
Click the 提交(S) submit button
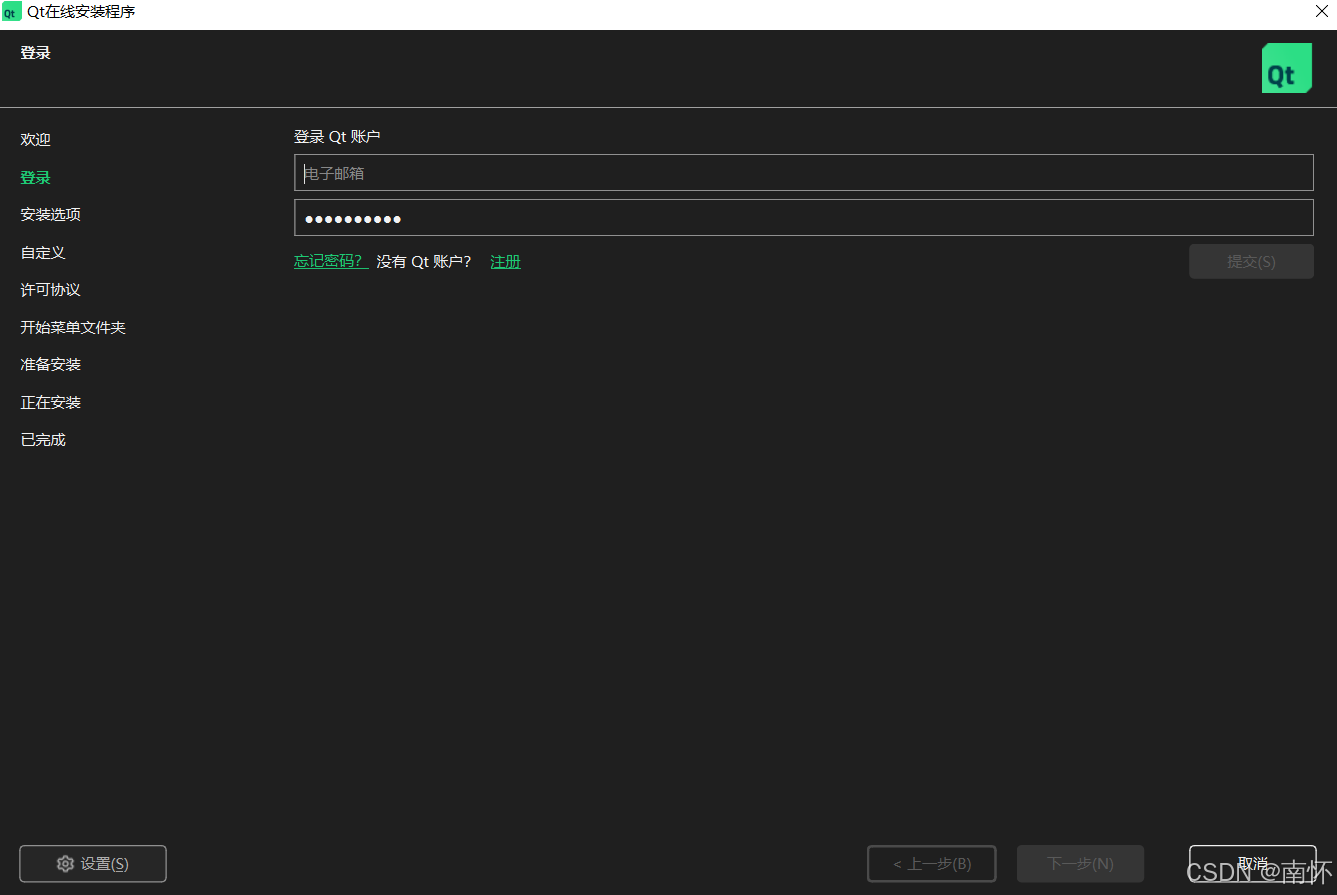click(x=1251, y=262)
